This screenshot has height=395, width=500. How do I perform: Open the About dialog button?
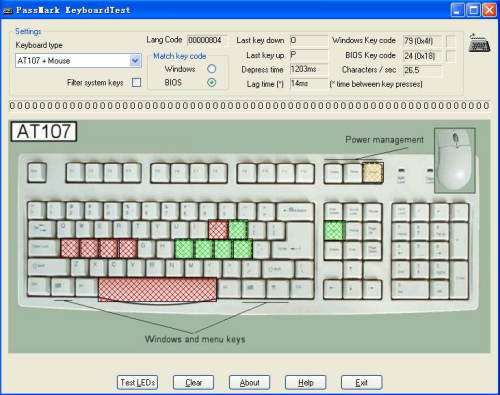[x=249, y=382]
